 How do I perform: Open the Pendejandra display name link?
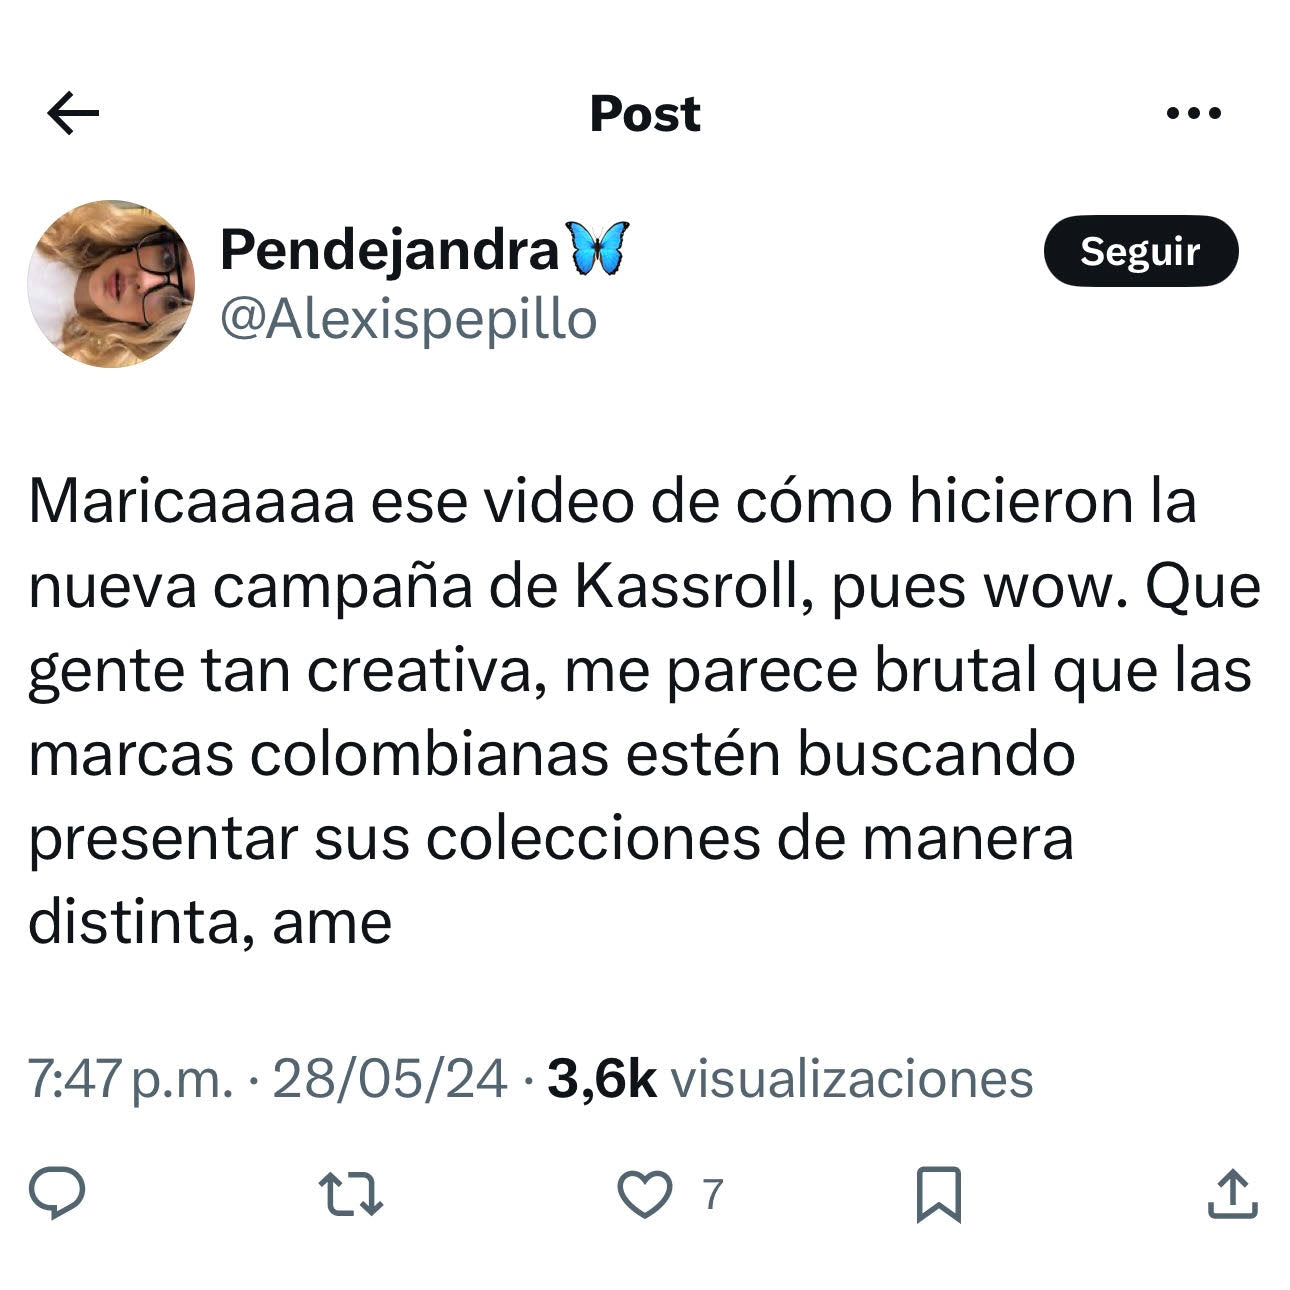[x=389, y=249]
